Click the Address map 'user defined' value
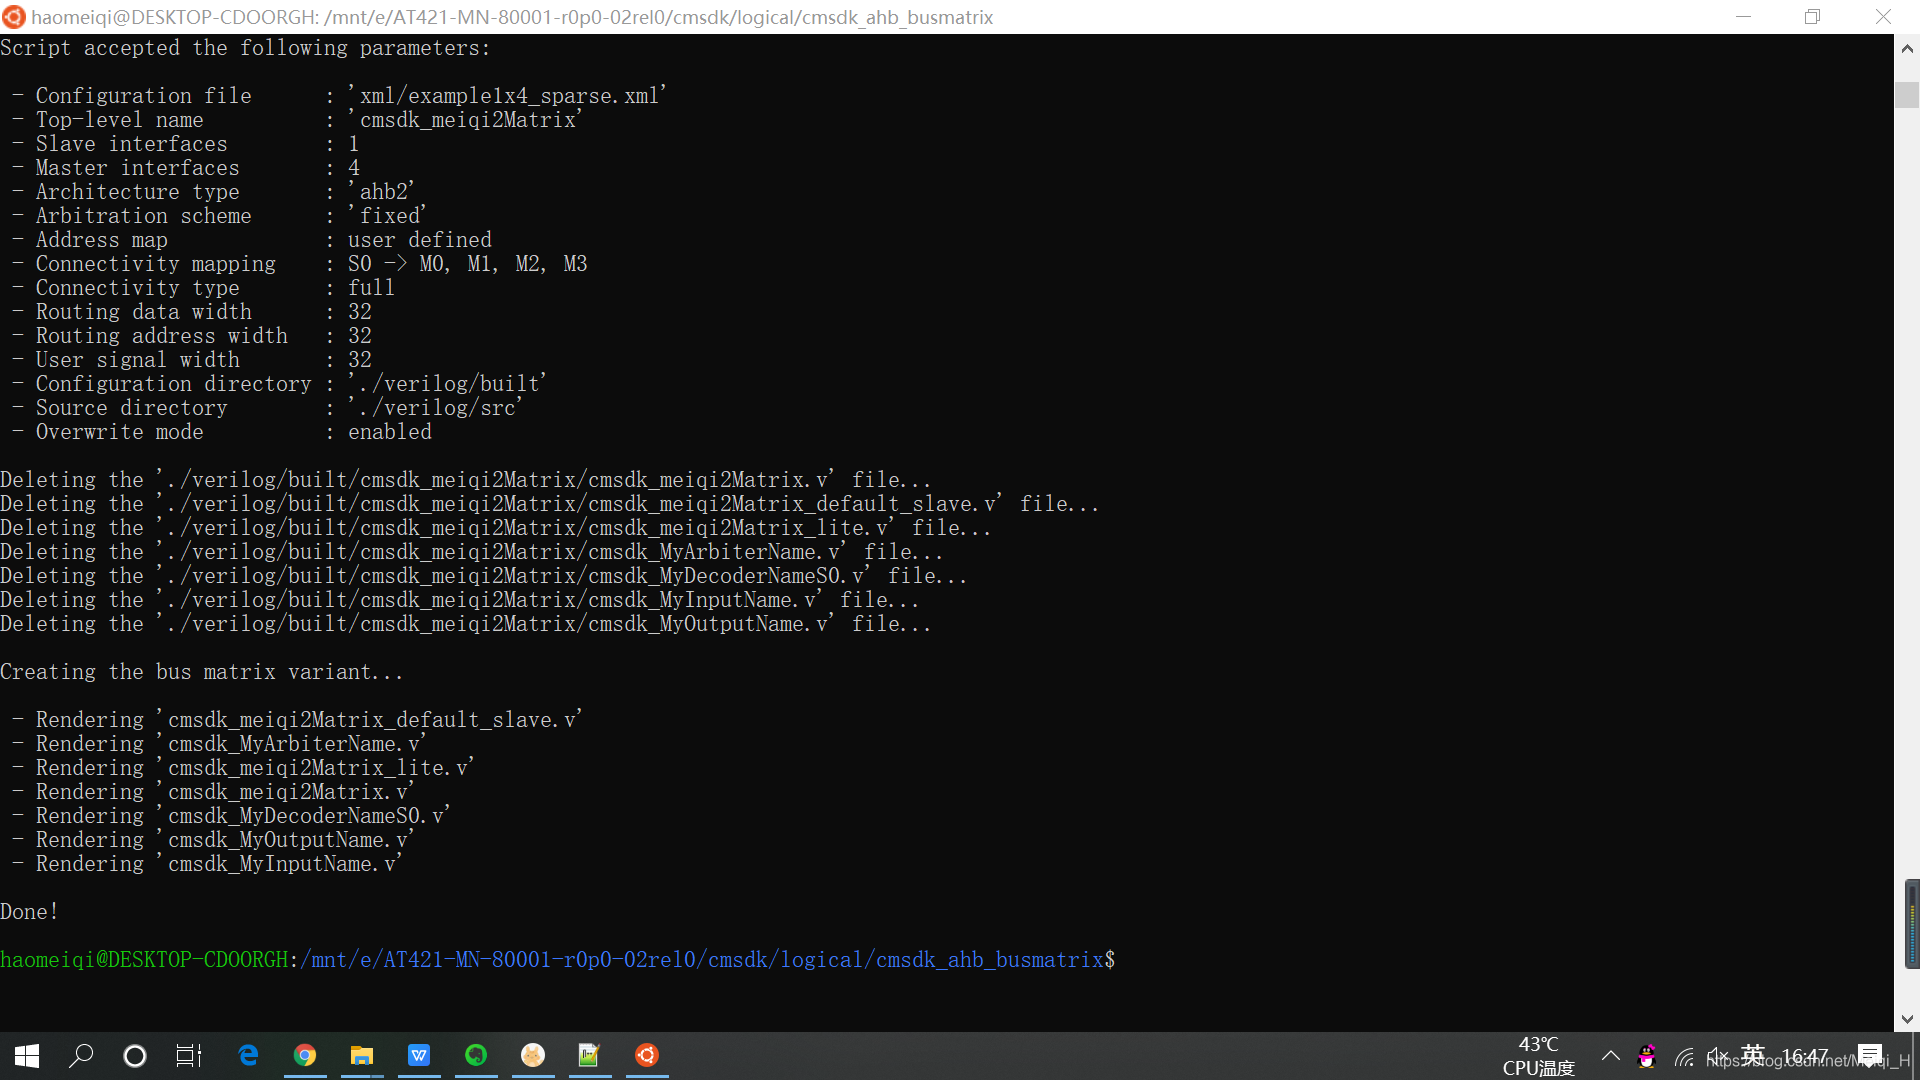The height and width of the screenshot is (1080, 1920). pyautogui.click(x=420, y=240)
